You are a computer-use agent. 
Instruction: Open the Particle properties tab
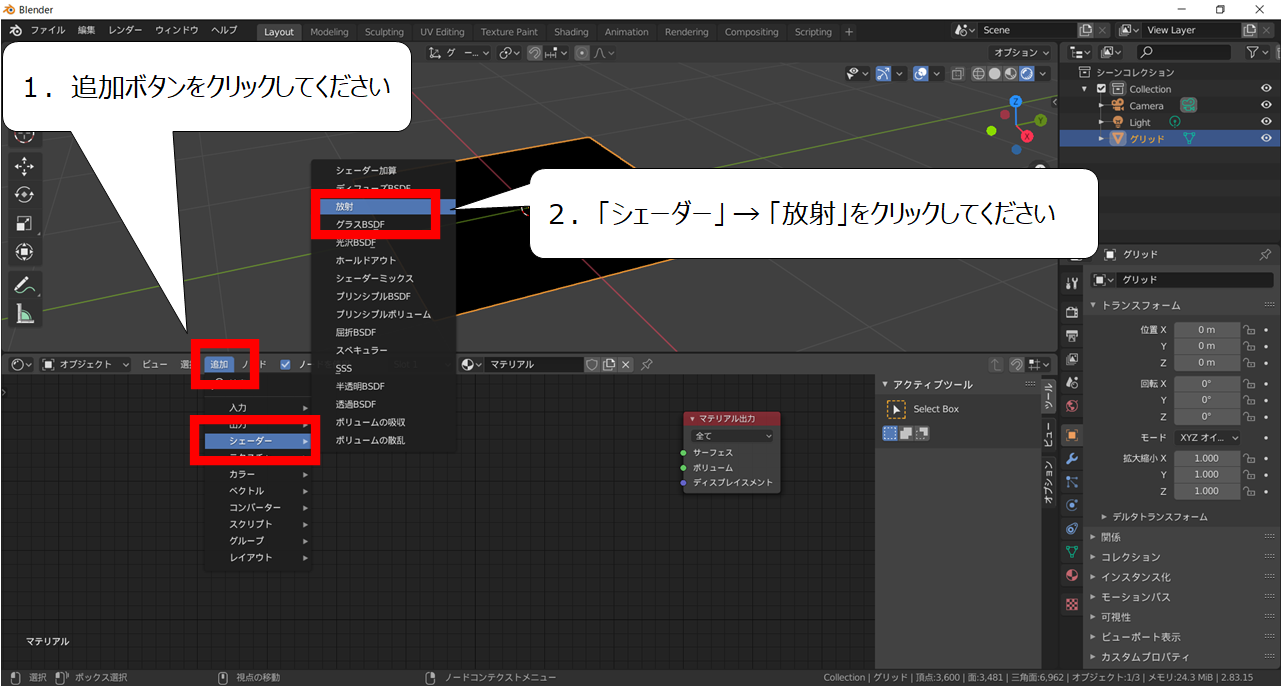pos(1071,482)
